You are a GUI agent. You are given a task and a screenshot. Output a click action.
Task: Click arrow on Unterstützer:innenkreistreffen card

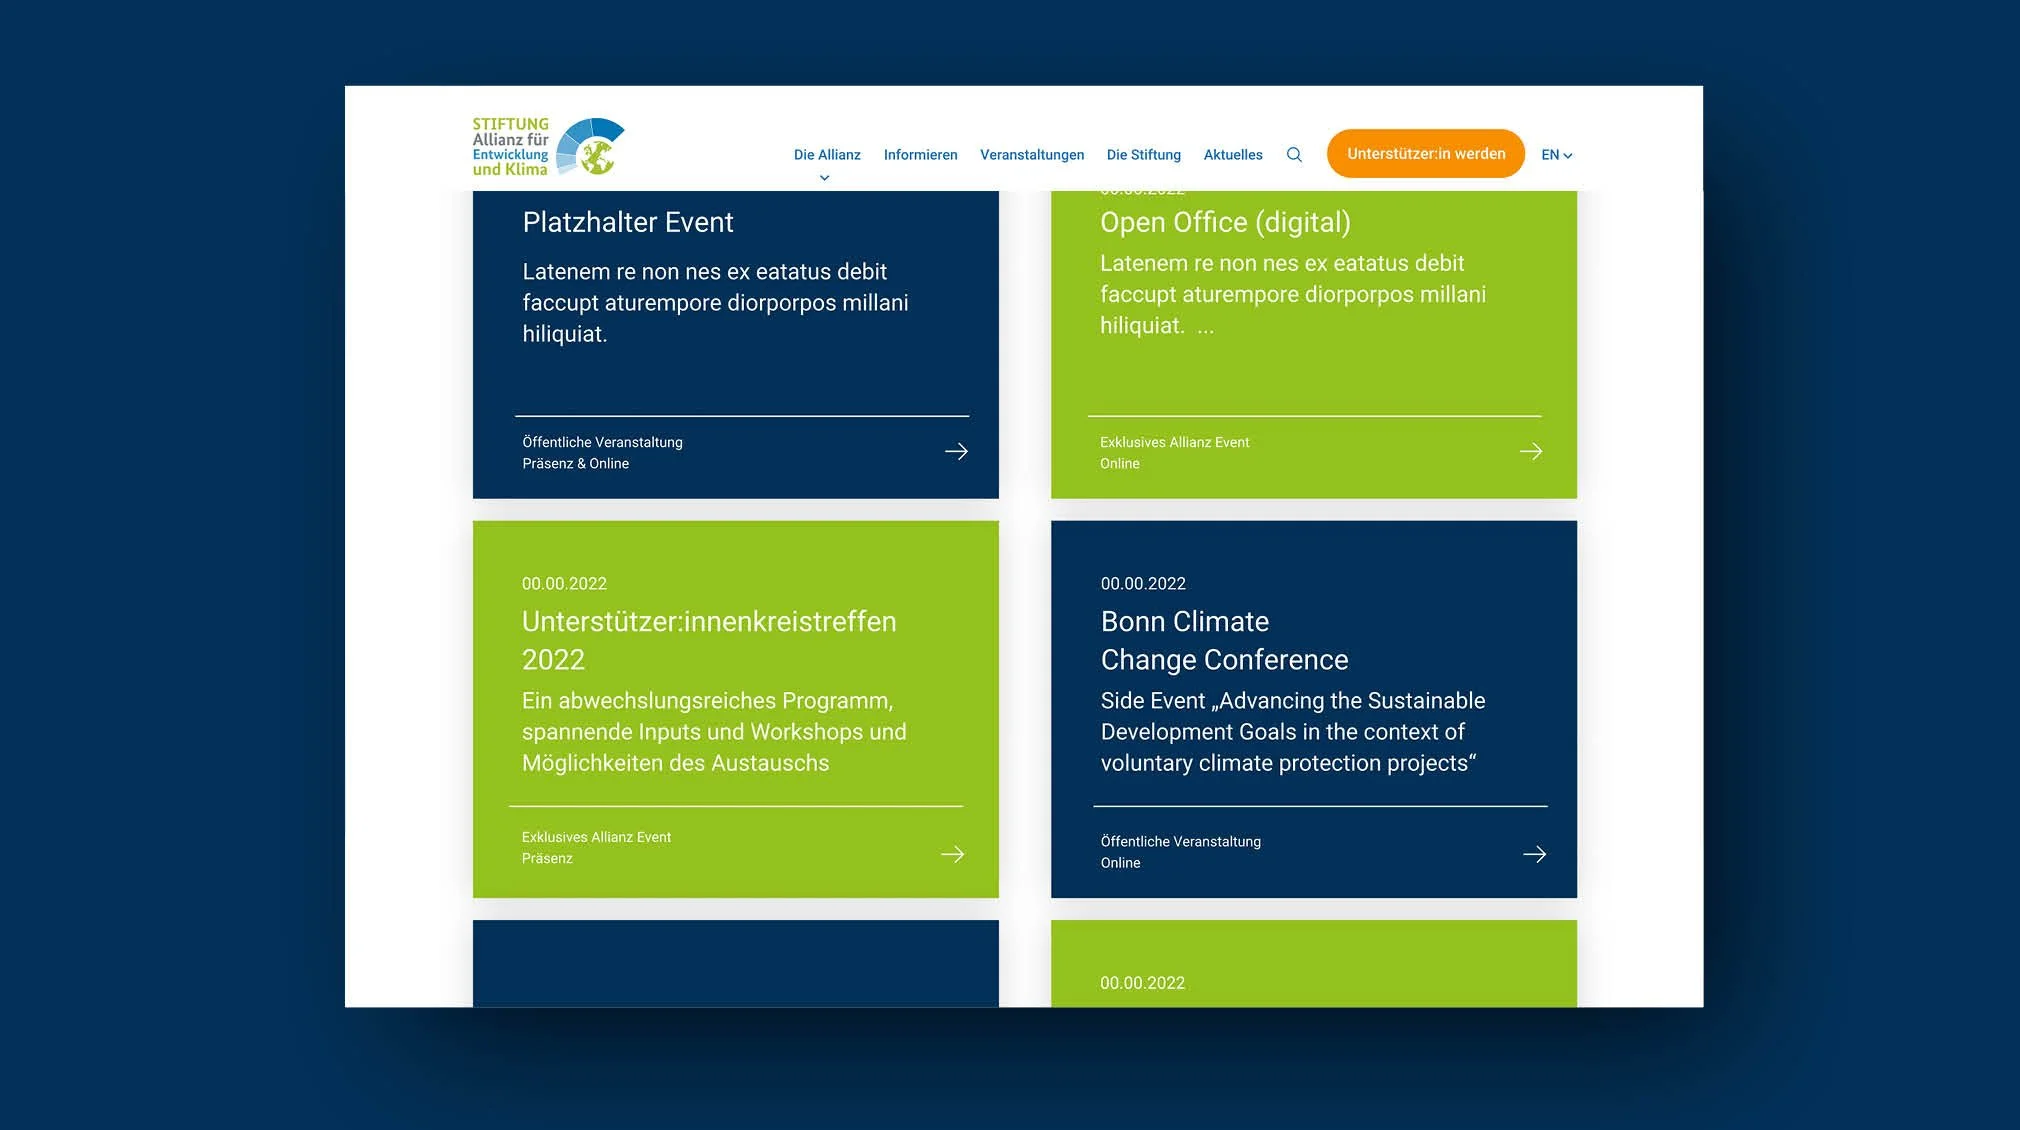click(952, 854)
